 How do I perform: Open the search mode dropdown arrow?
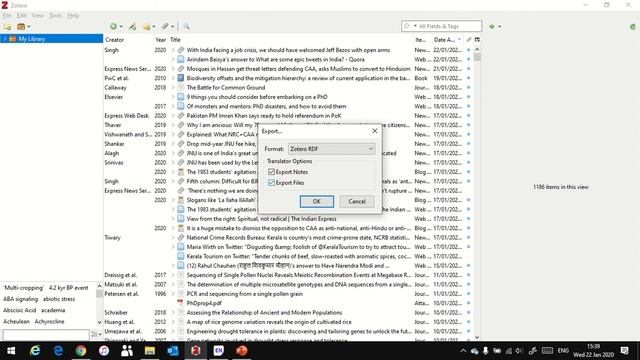pos(415,26)
